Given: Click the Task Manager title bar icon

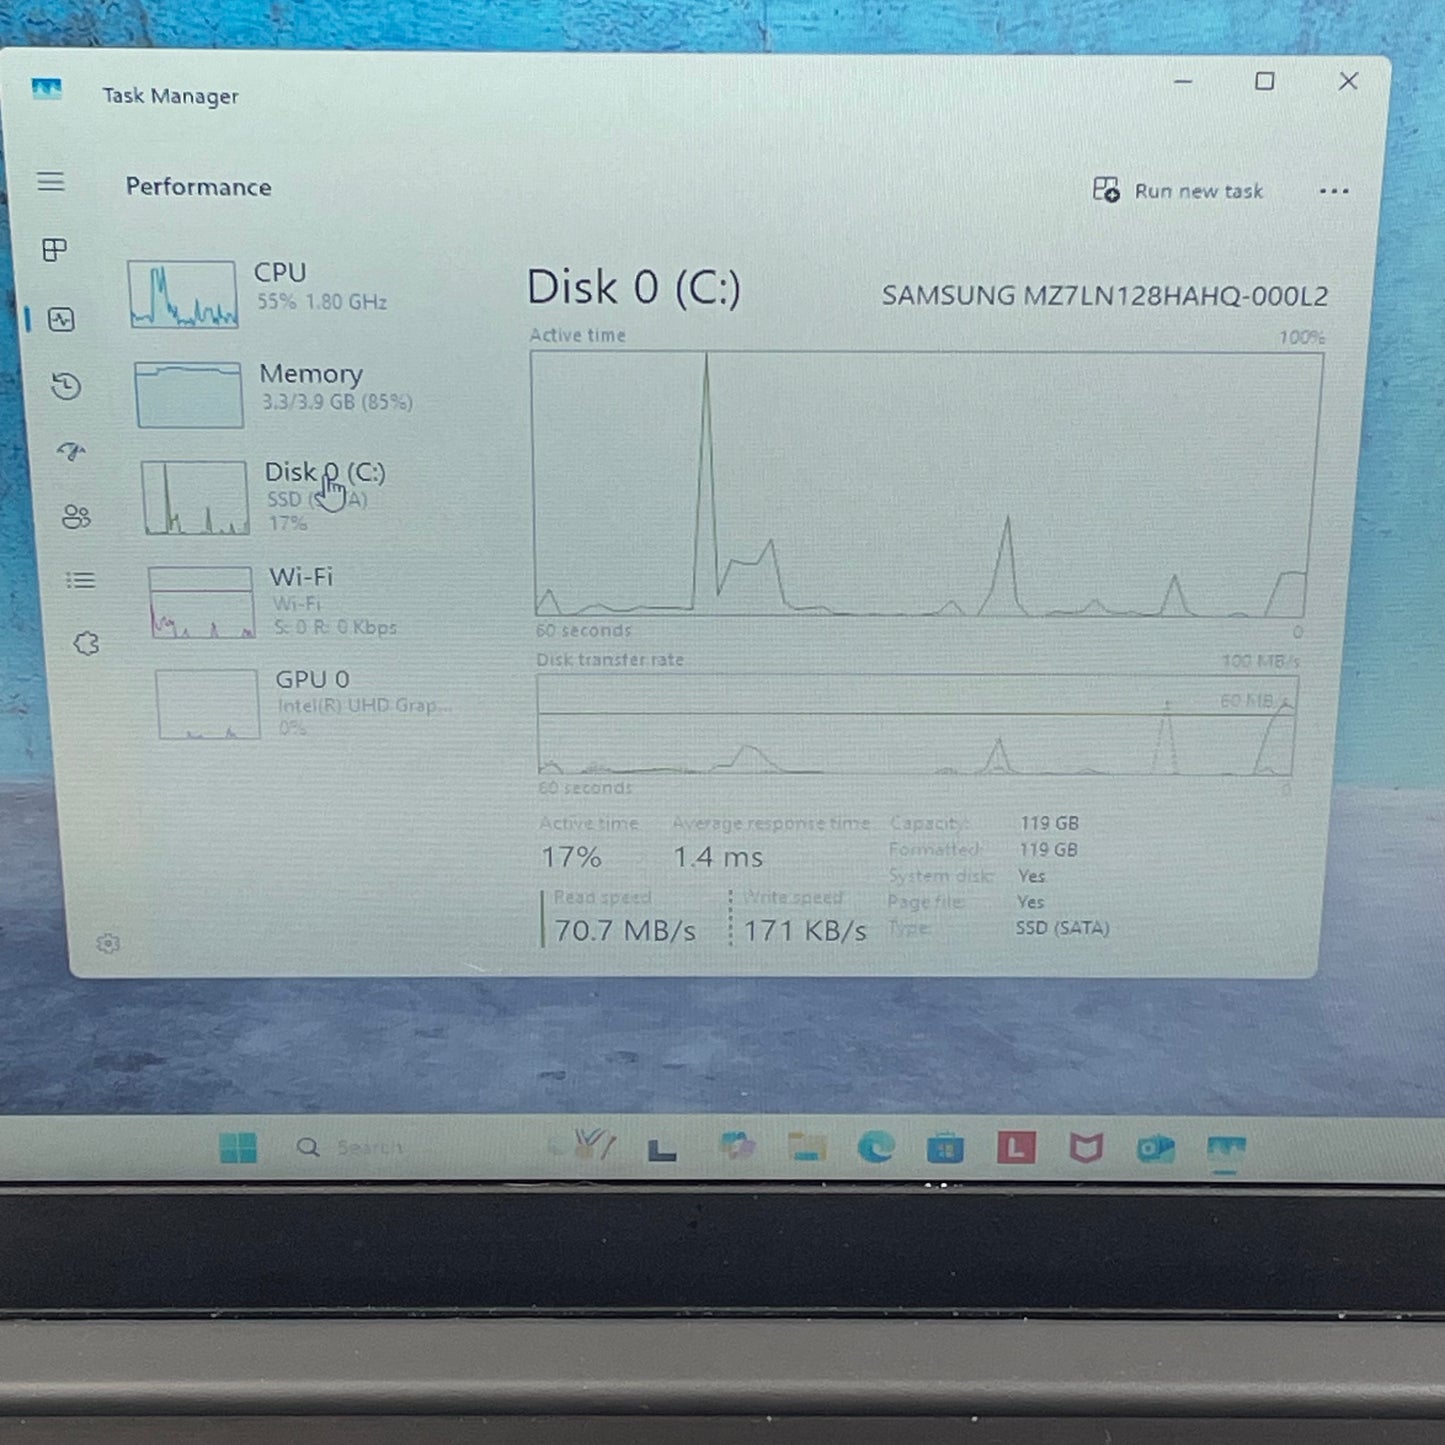Looking at the screenshot, I should tap(46, 90).
